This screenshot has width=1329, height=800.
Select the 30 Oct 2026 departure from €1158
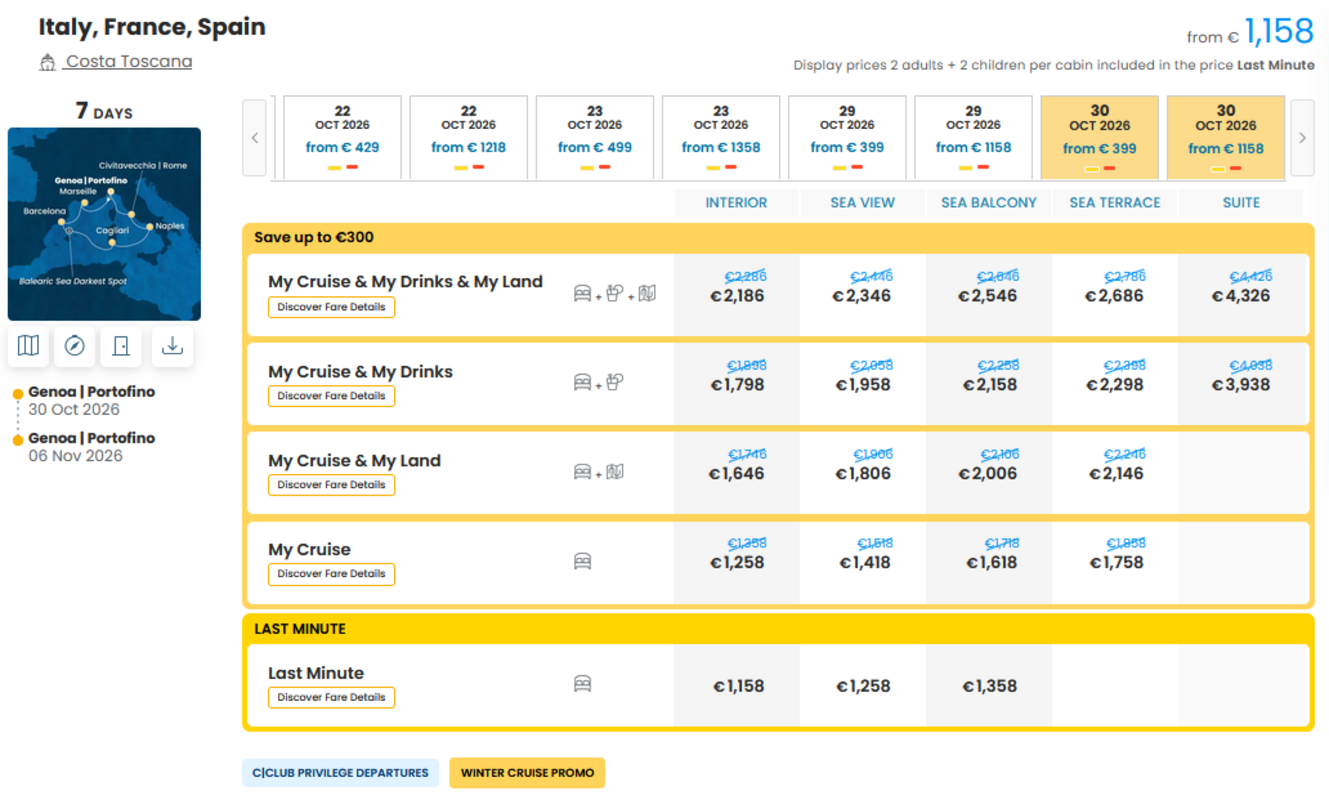point(1226,138)
